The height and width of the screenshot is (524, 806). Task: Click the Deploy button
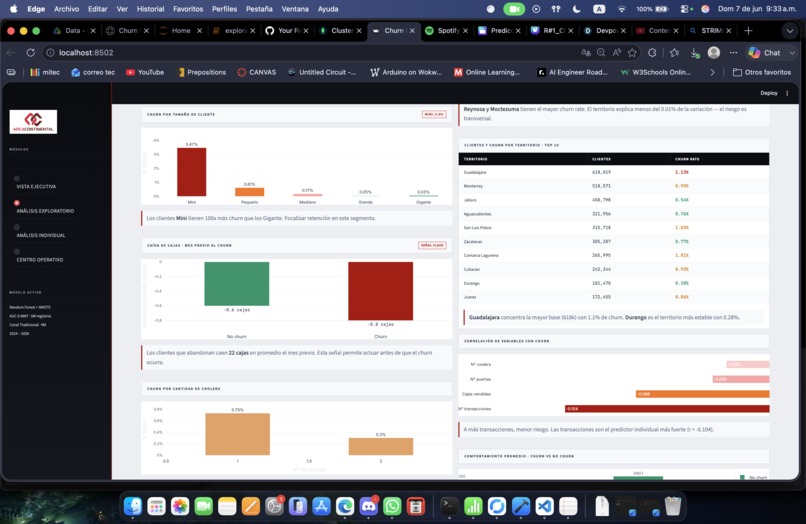coord(769,93)
